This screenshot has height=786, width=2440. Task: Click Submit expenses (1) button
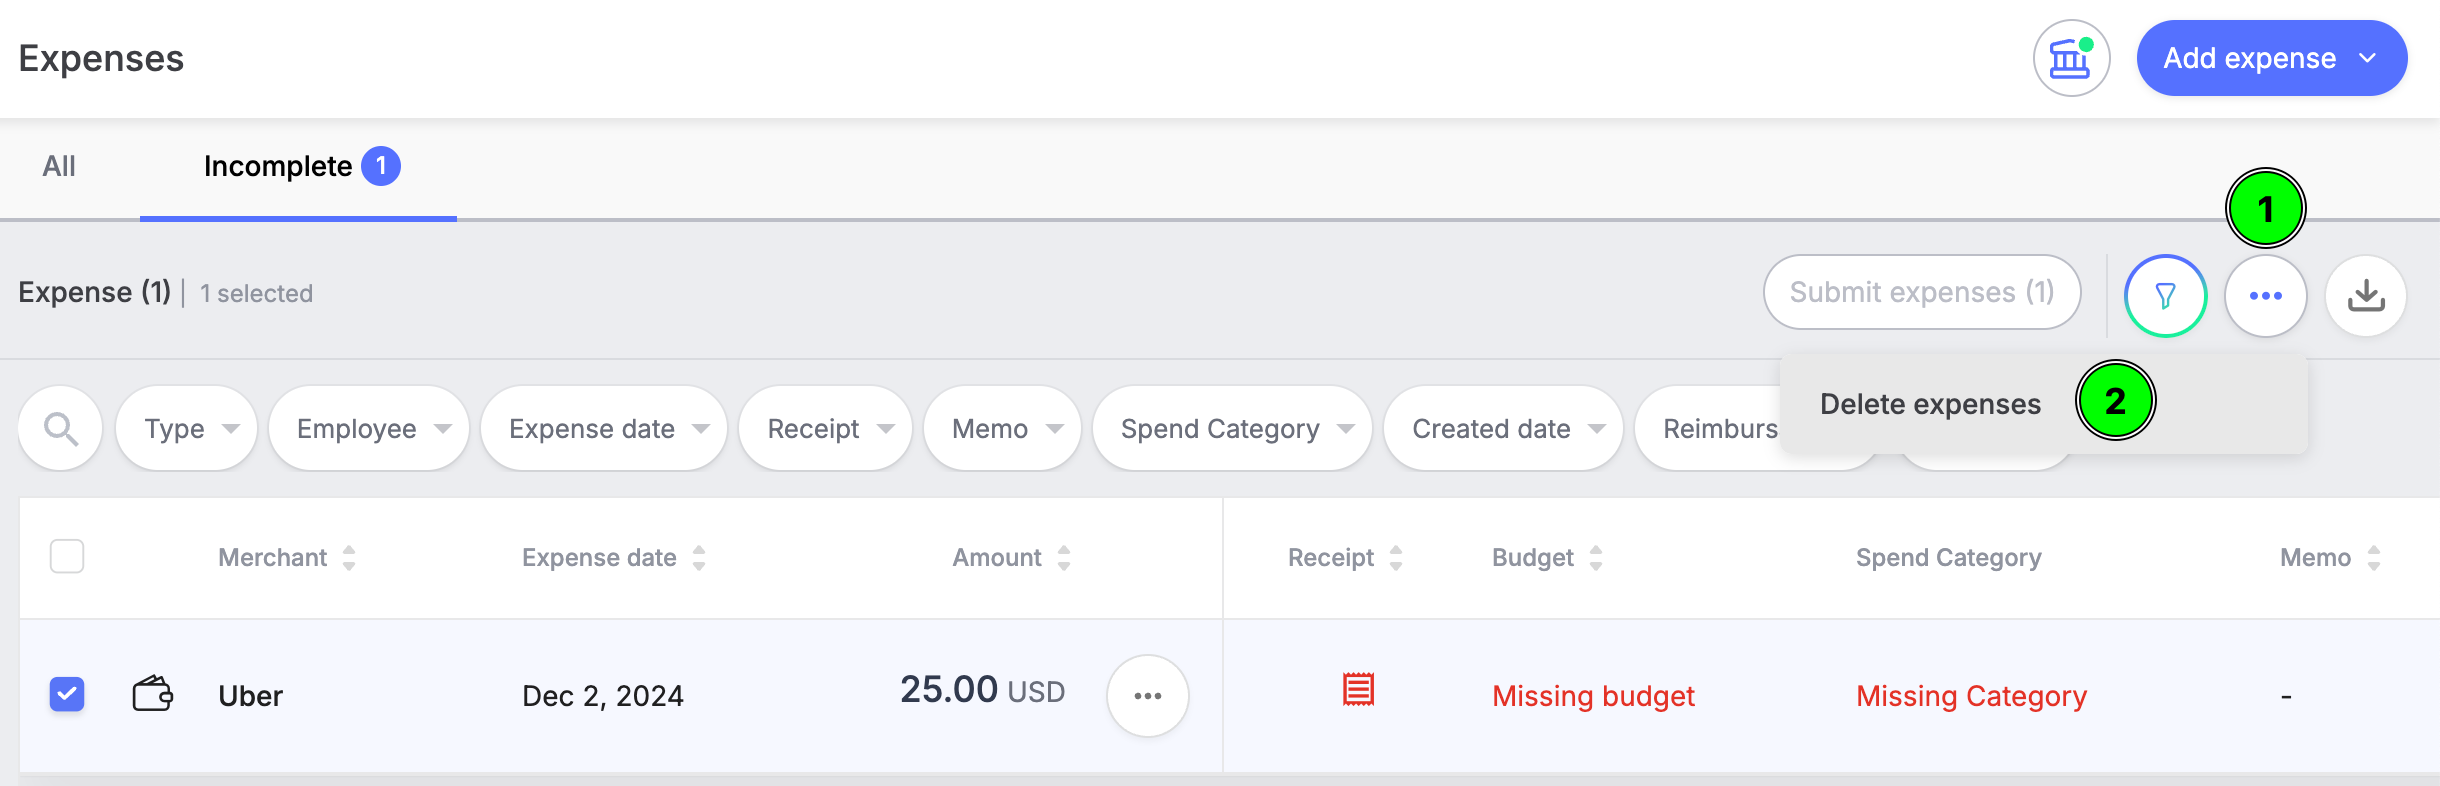[1922, 292]
